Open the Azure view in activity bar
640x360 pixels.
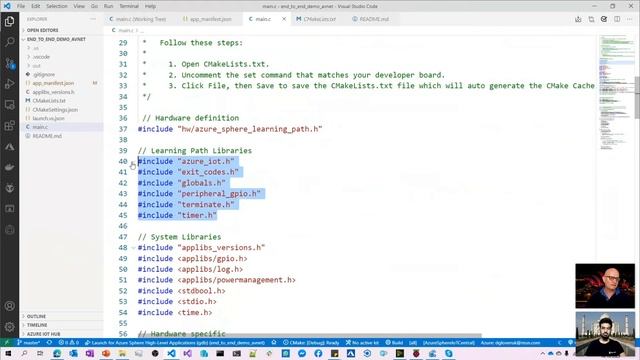pos(9,147)
